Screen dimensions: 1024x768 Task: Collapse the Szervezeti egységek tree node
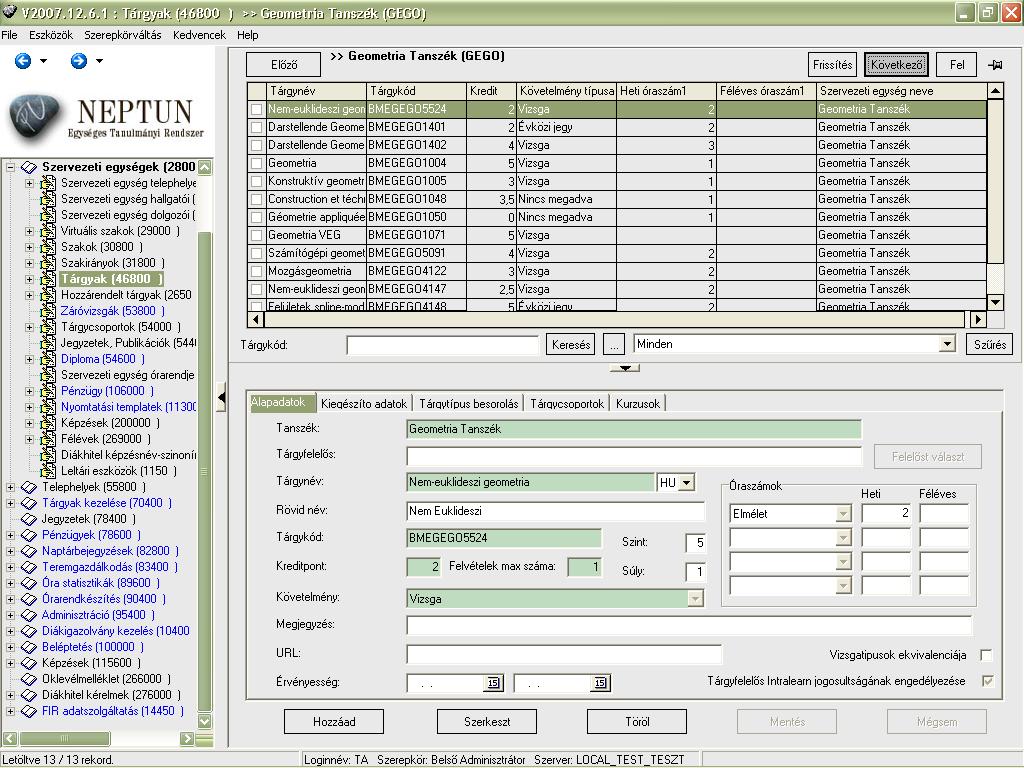[10, 167]
